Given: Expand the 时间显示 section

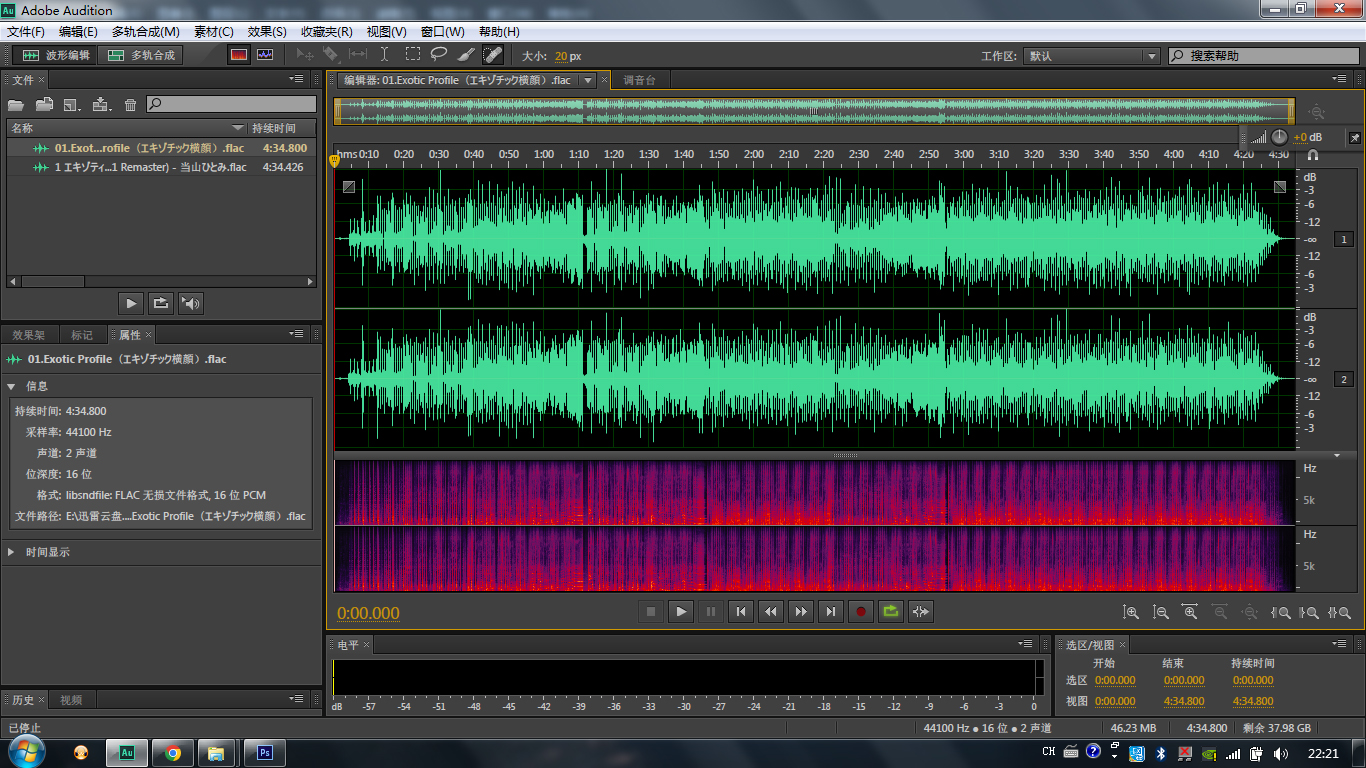Looking at the screenshot, I should (12, 552).
